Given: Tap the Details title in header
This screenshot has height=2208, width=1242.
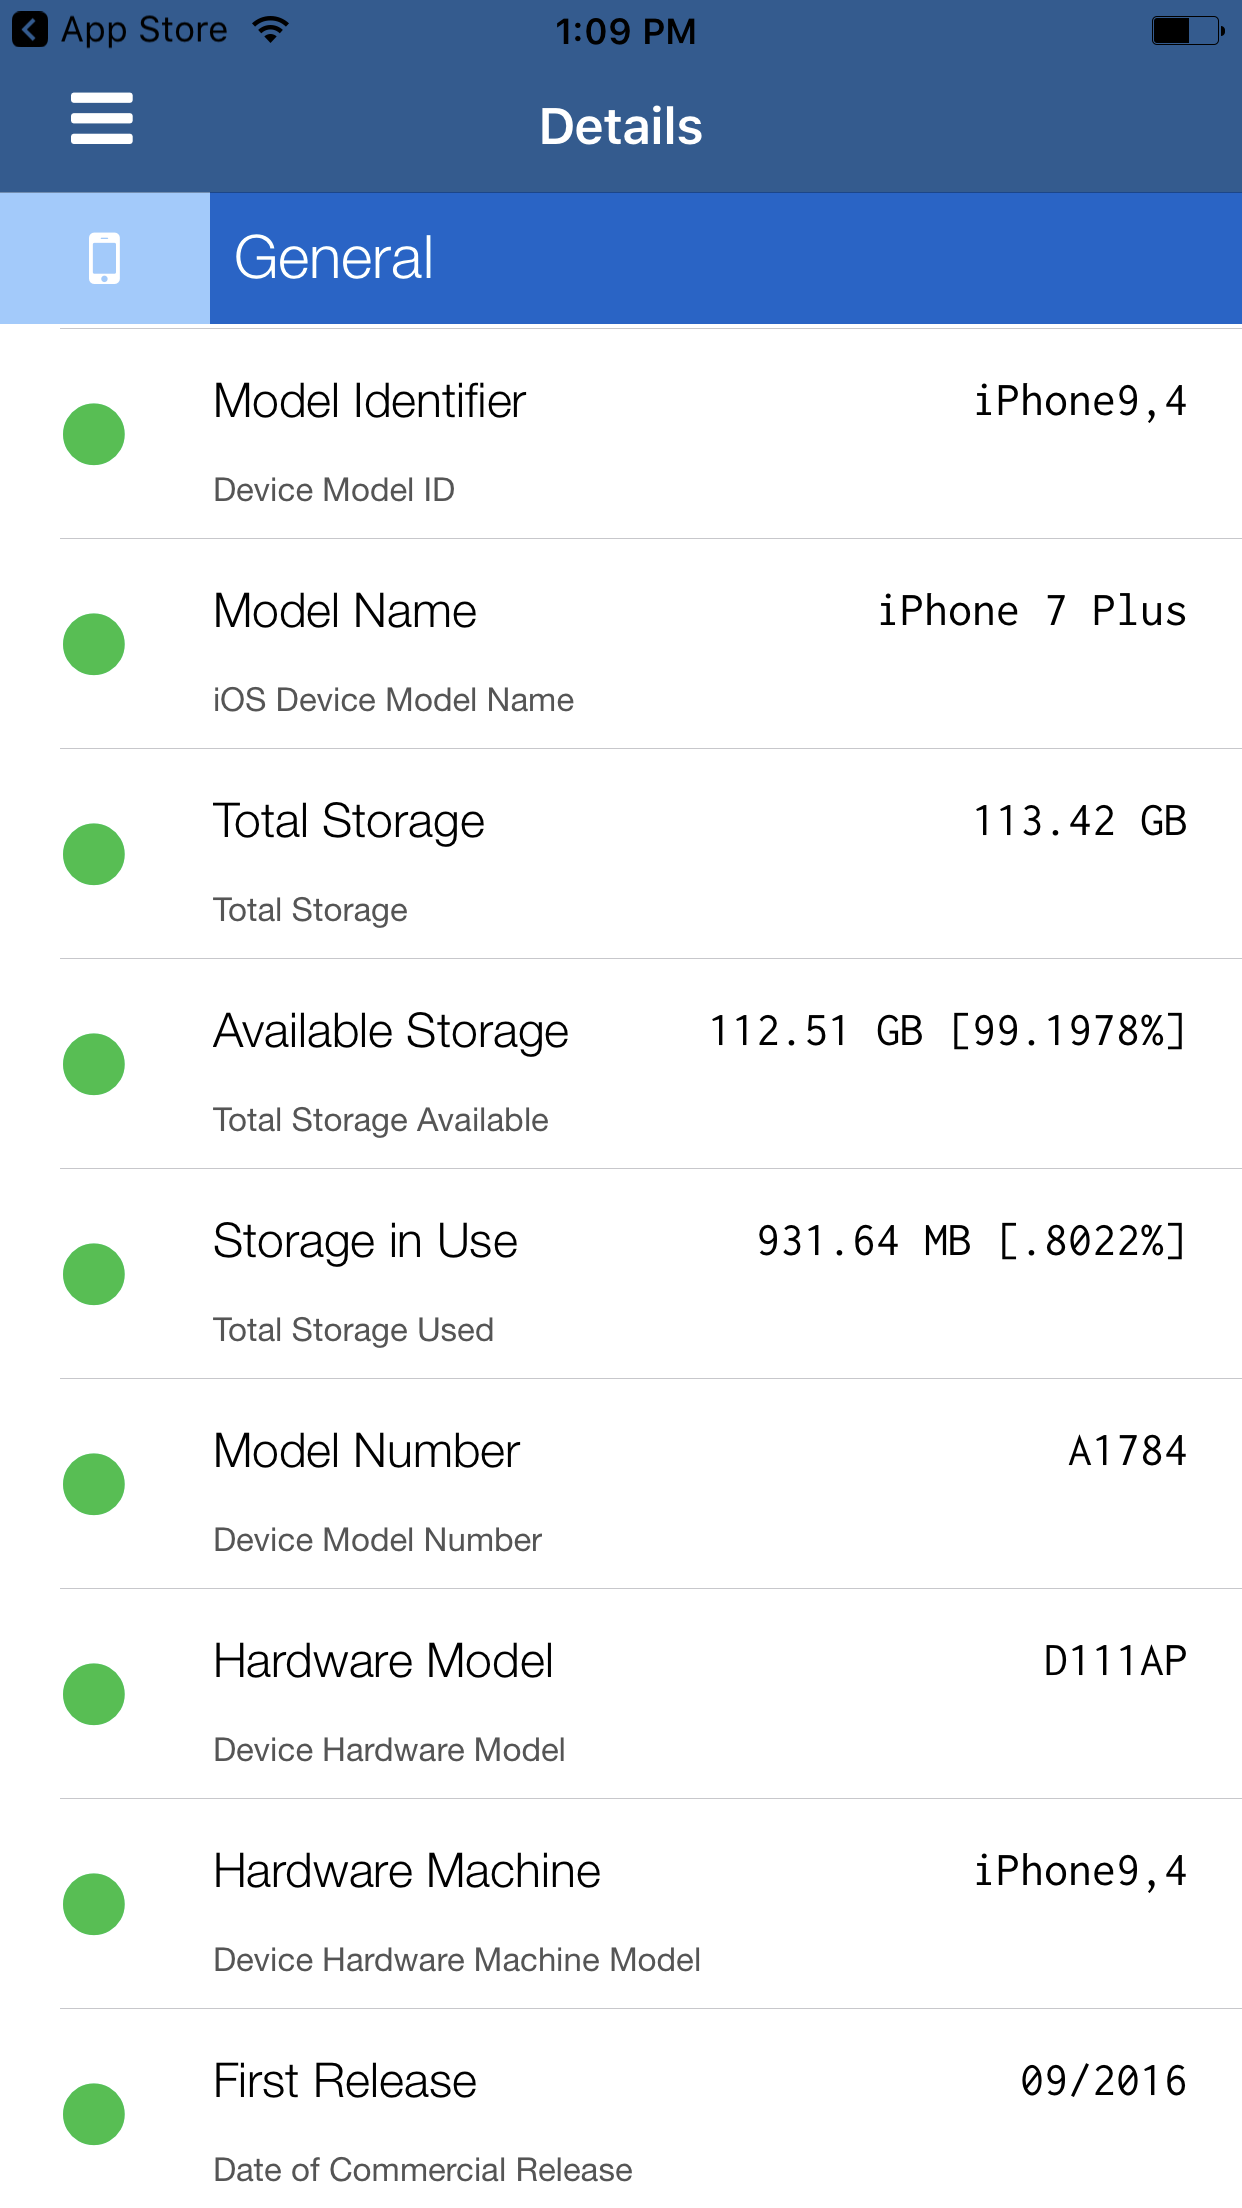Looking at the screenshot, I should (621, 127).
